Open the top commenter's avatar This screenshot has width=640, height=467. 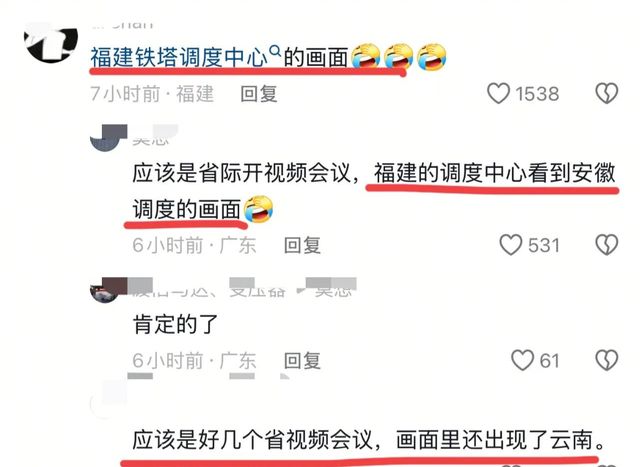(51, 42)
